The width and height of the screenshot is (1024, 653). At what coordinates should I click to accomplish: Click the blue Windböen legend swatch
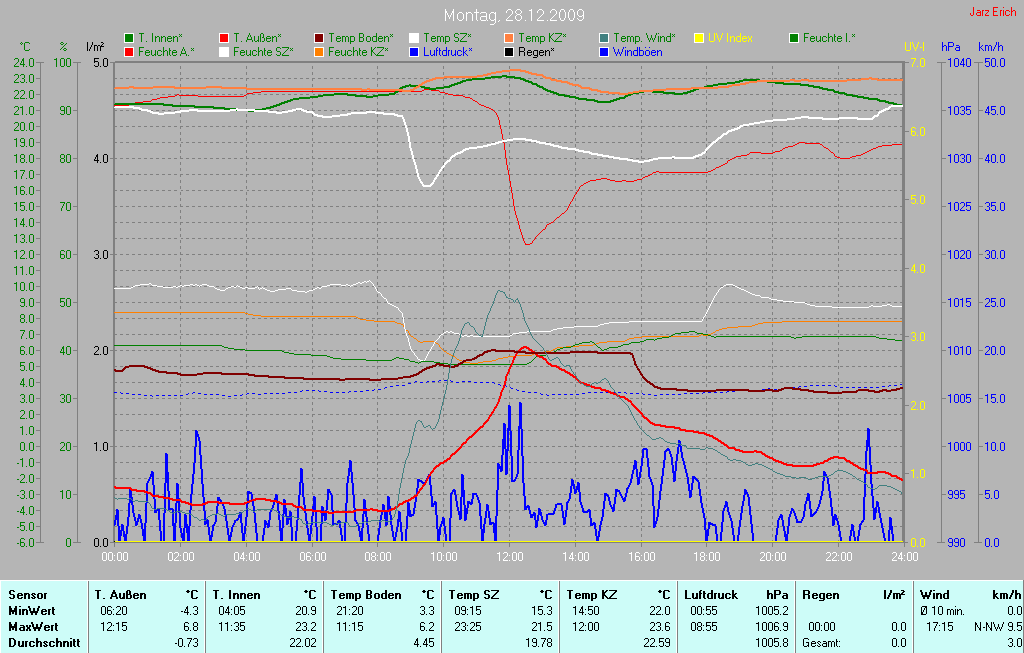tap(604, 52)
